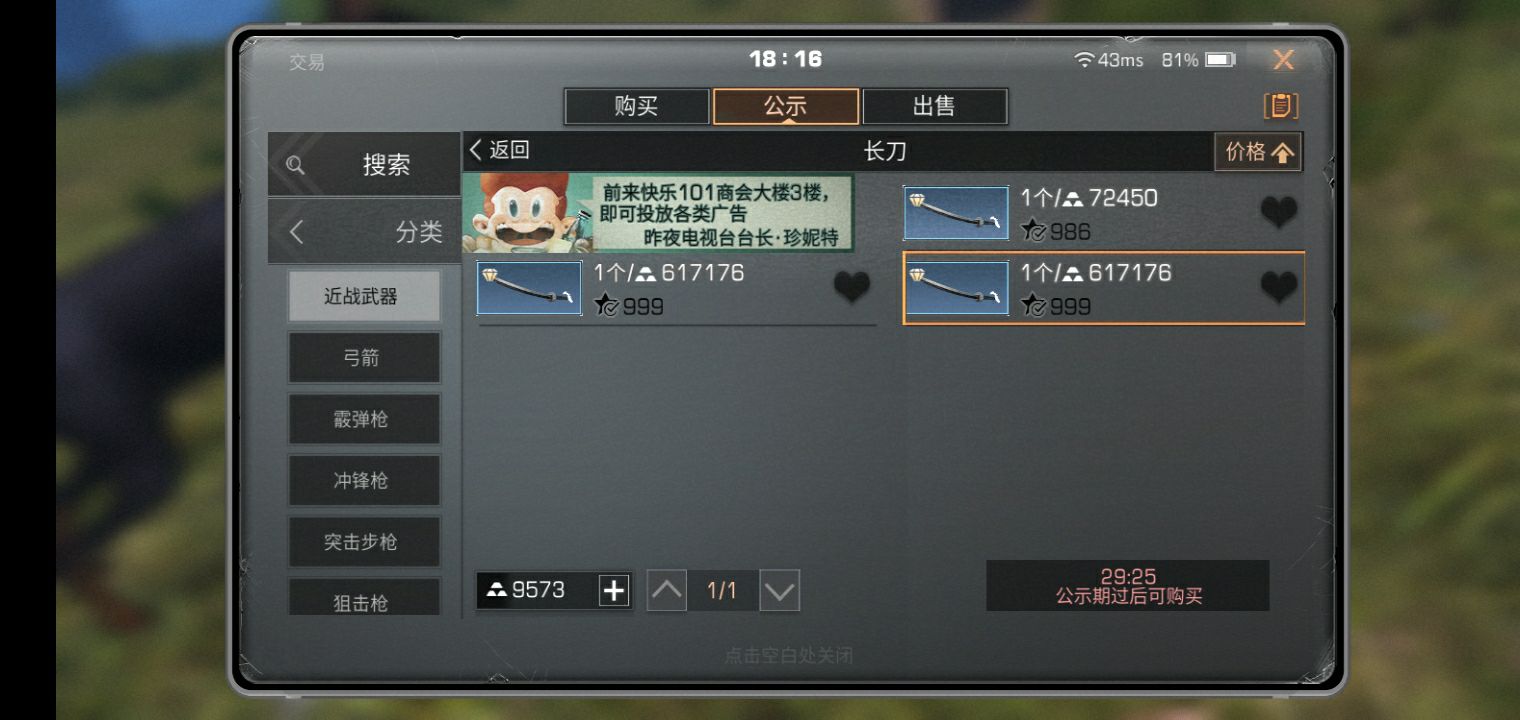
Task: Sort listings by 价格 arrow
Action: (x=1258, y=152)
